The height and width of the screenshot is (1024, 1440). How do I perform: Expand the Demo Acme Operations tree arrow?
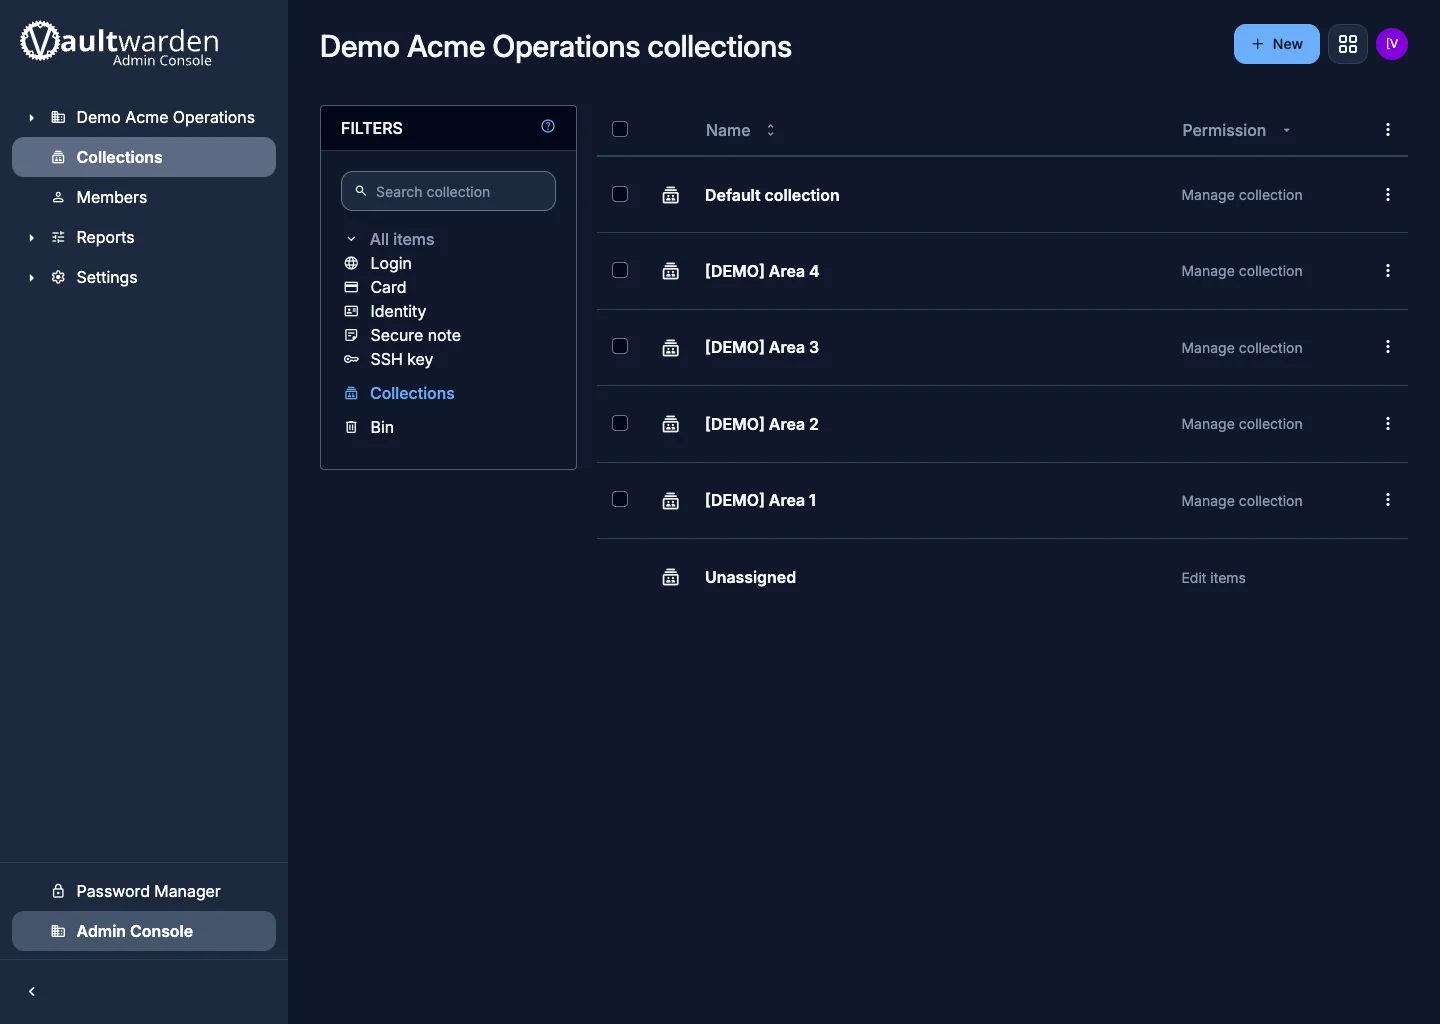(31, 118)
